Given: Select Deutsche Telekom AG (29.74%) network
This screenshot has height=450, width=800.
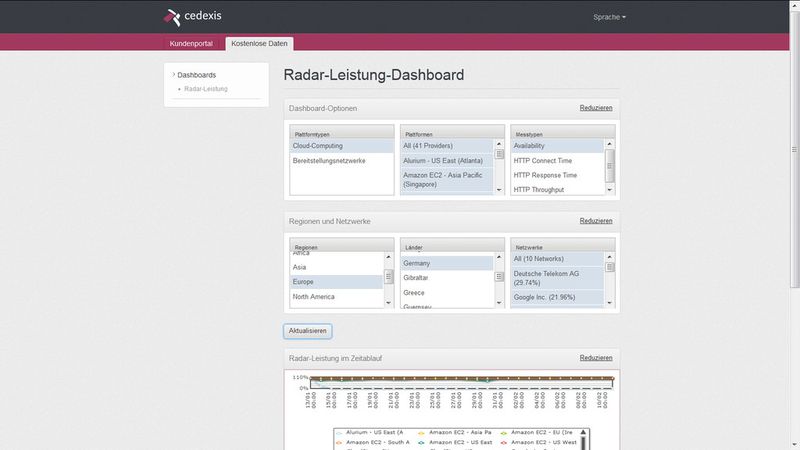Looking at the screenshot, I should click(x=558, y=278).
